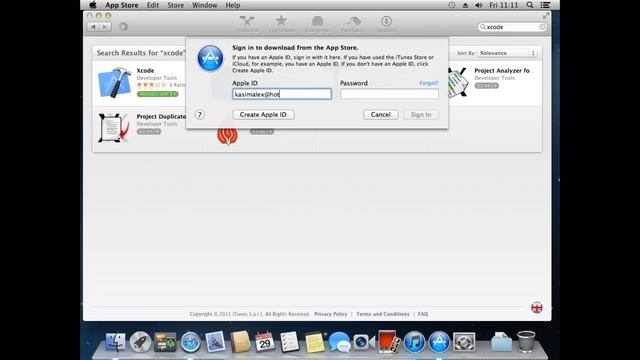The width and height of the screenshot is (640, 360).
Task: Click the Forgot? password link
Action: tap(429, 83)
